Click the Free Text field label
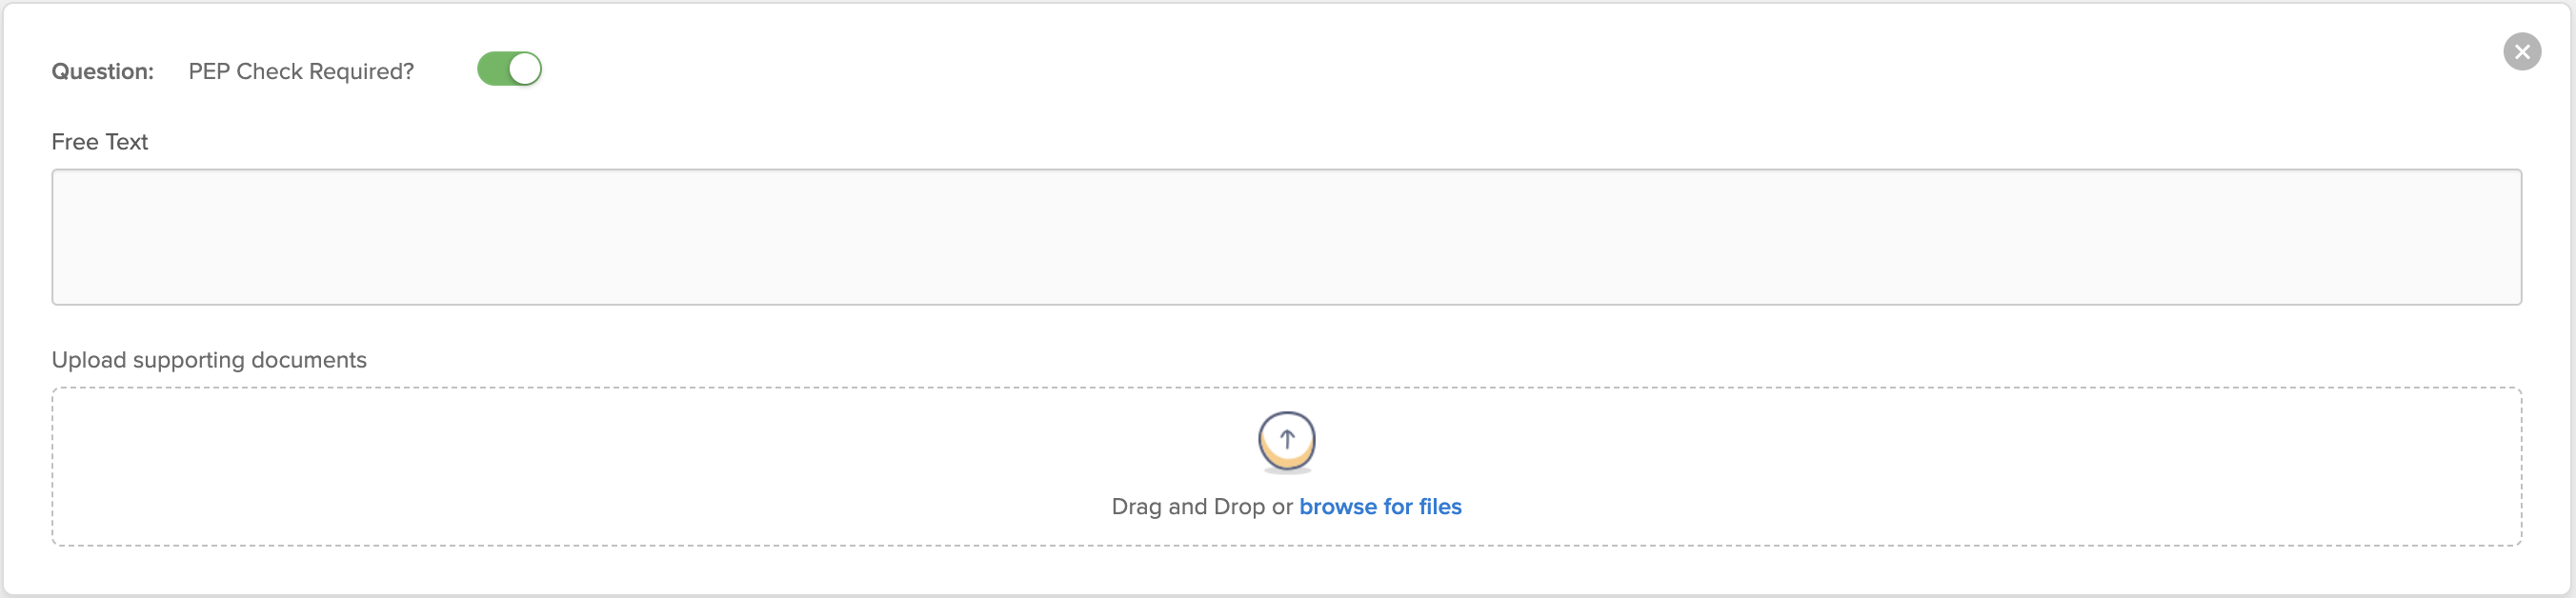Image resolution: width=2576 pixels, height=598 pixels. (99, 142)
